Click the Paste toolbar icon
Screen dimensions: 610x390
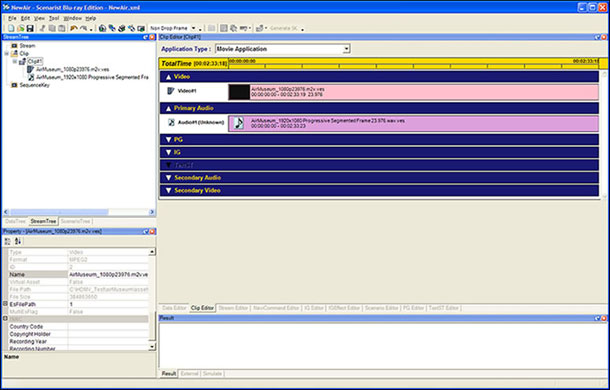61,28
